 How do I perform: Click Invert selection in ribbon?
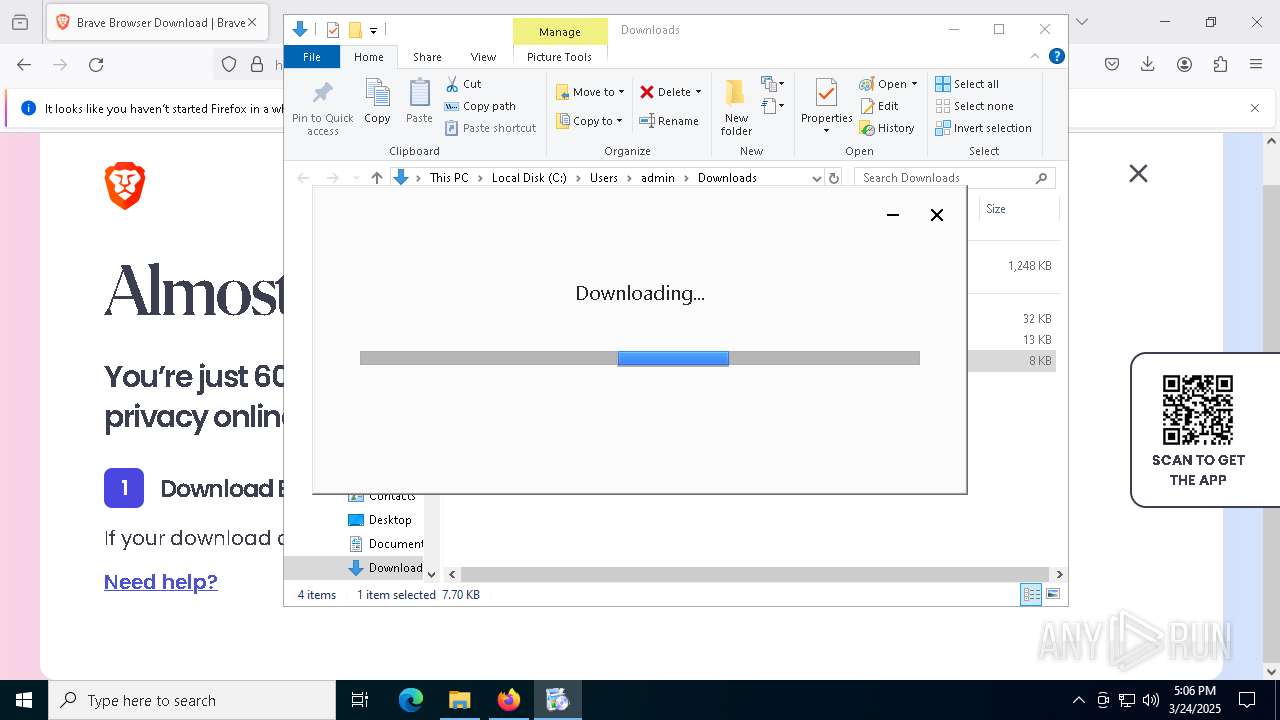[x=984, y=128]
